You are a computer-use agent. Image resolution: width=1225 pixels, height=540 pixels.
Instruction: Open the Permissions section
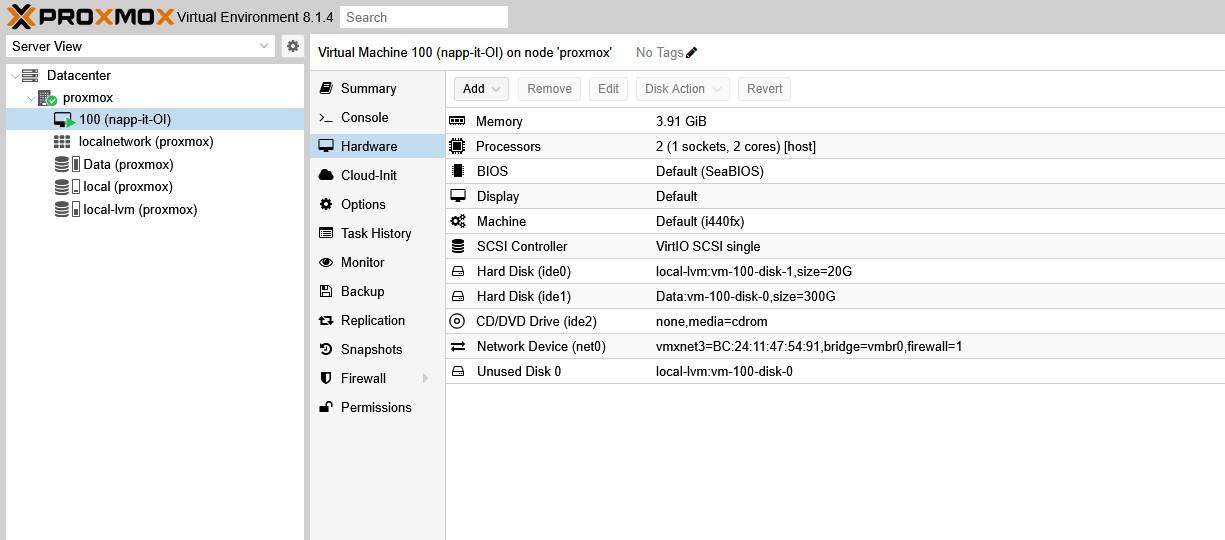pos(377,407)
